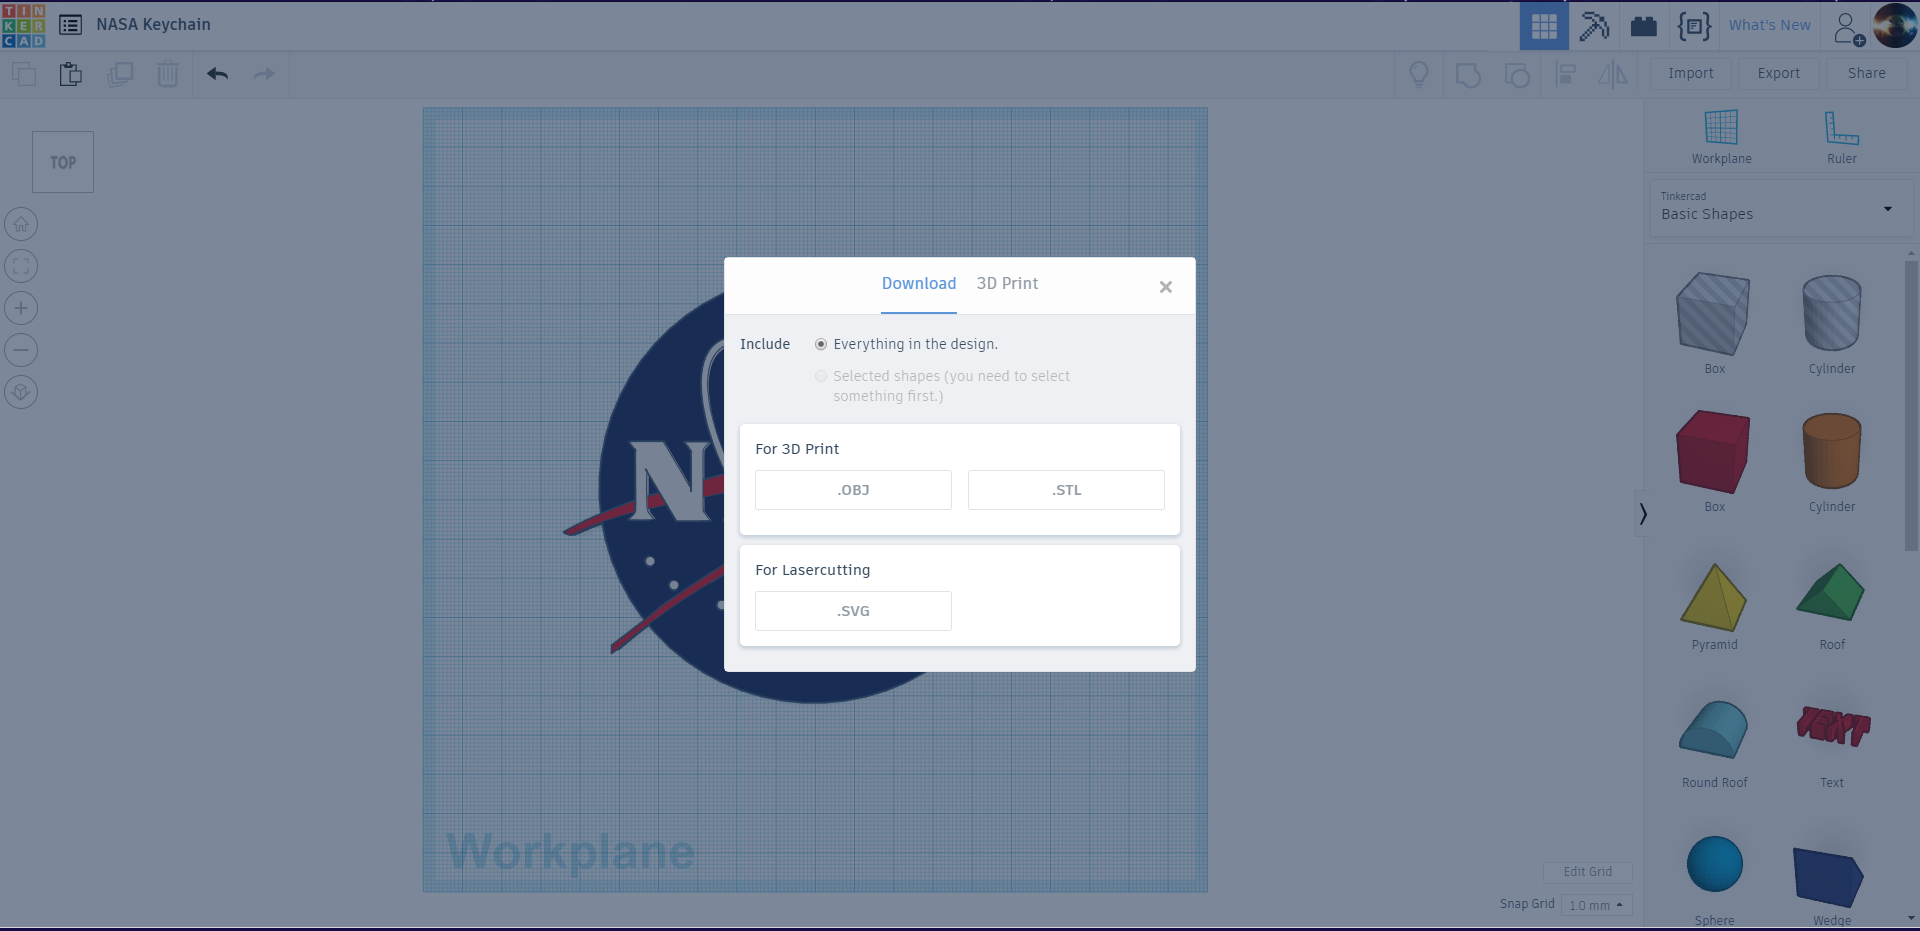Select the Selected shapes radio option
This screenshot has height=931, width=1920.
point(821,376)
